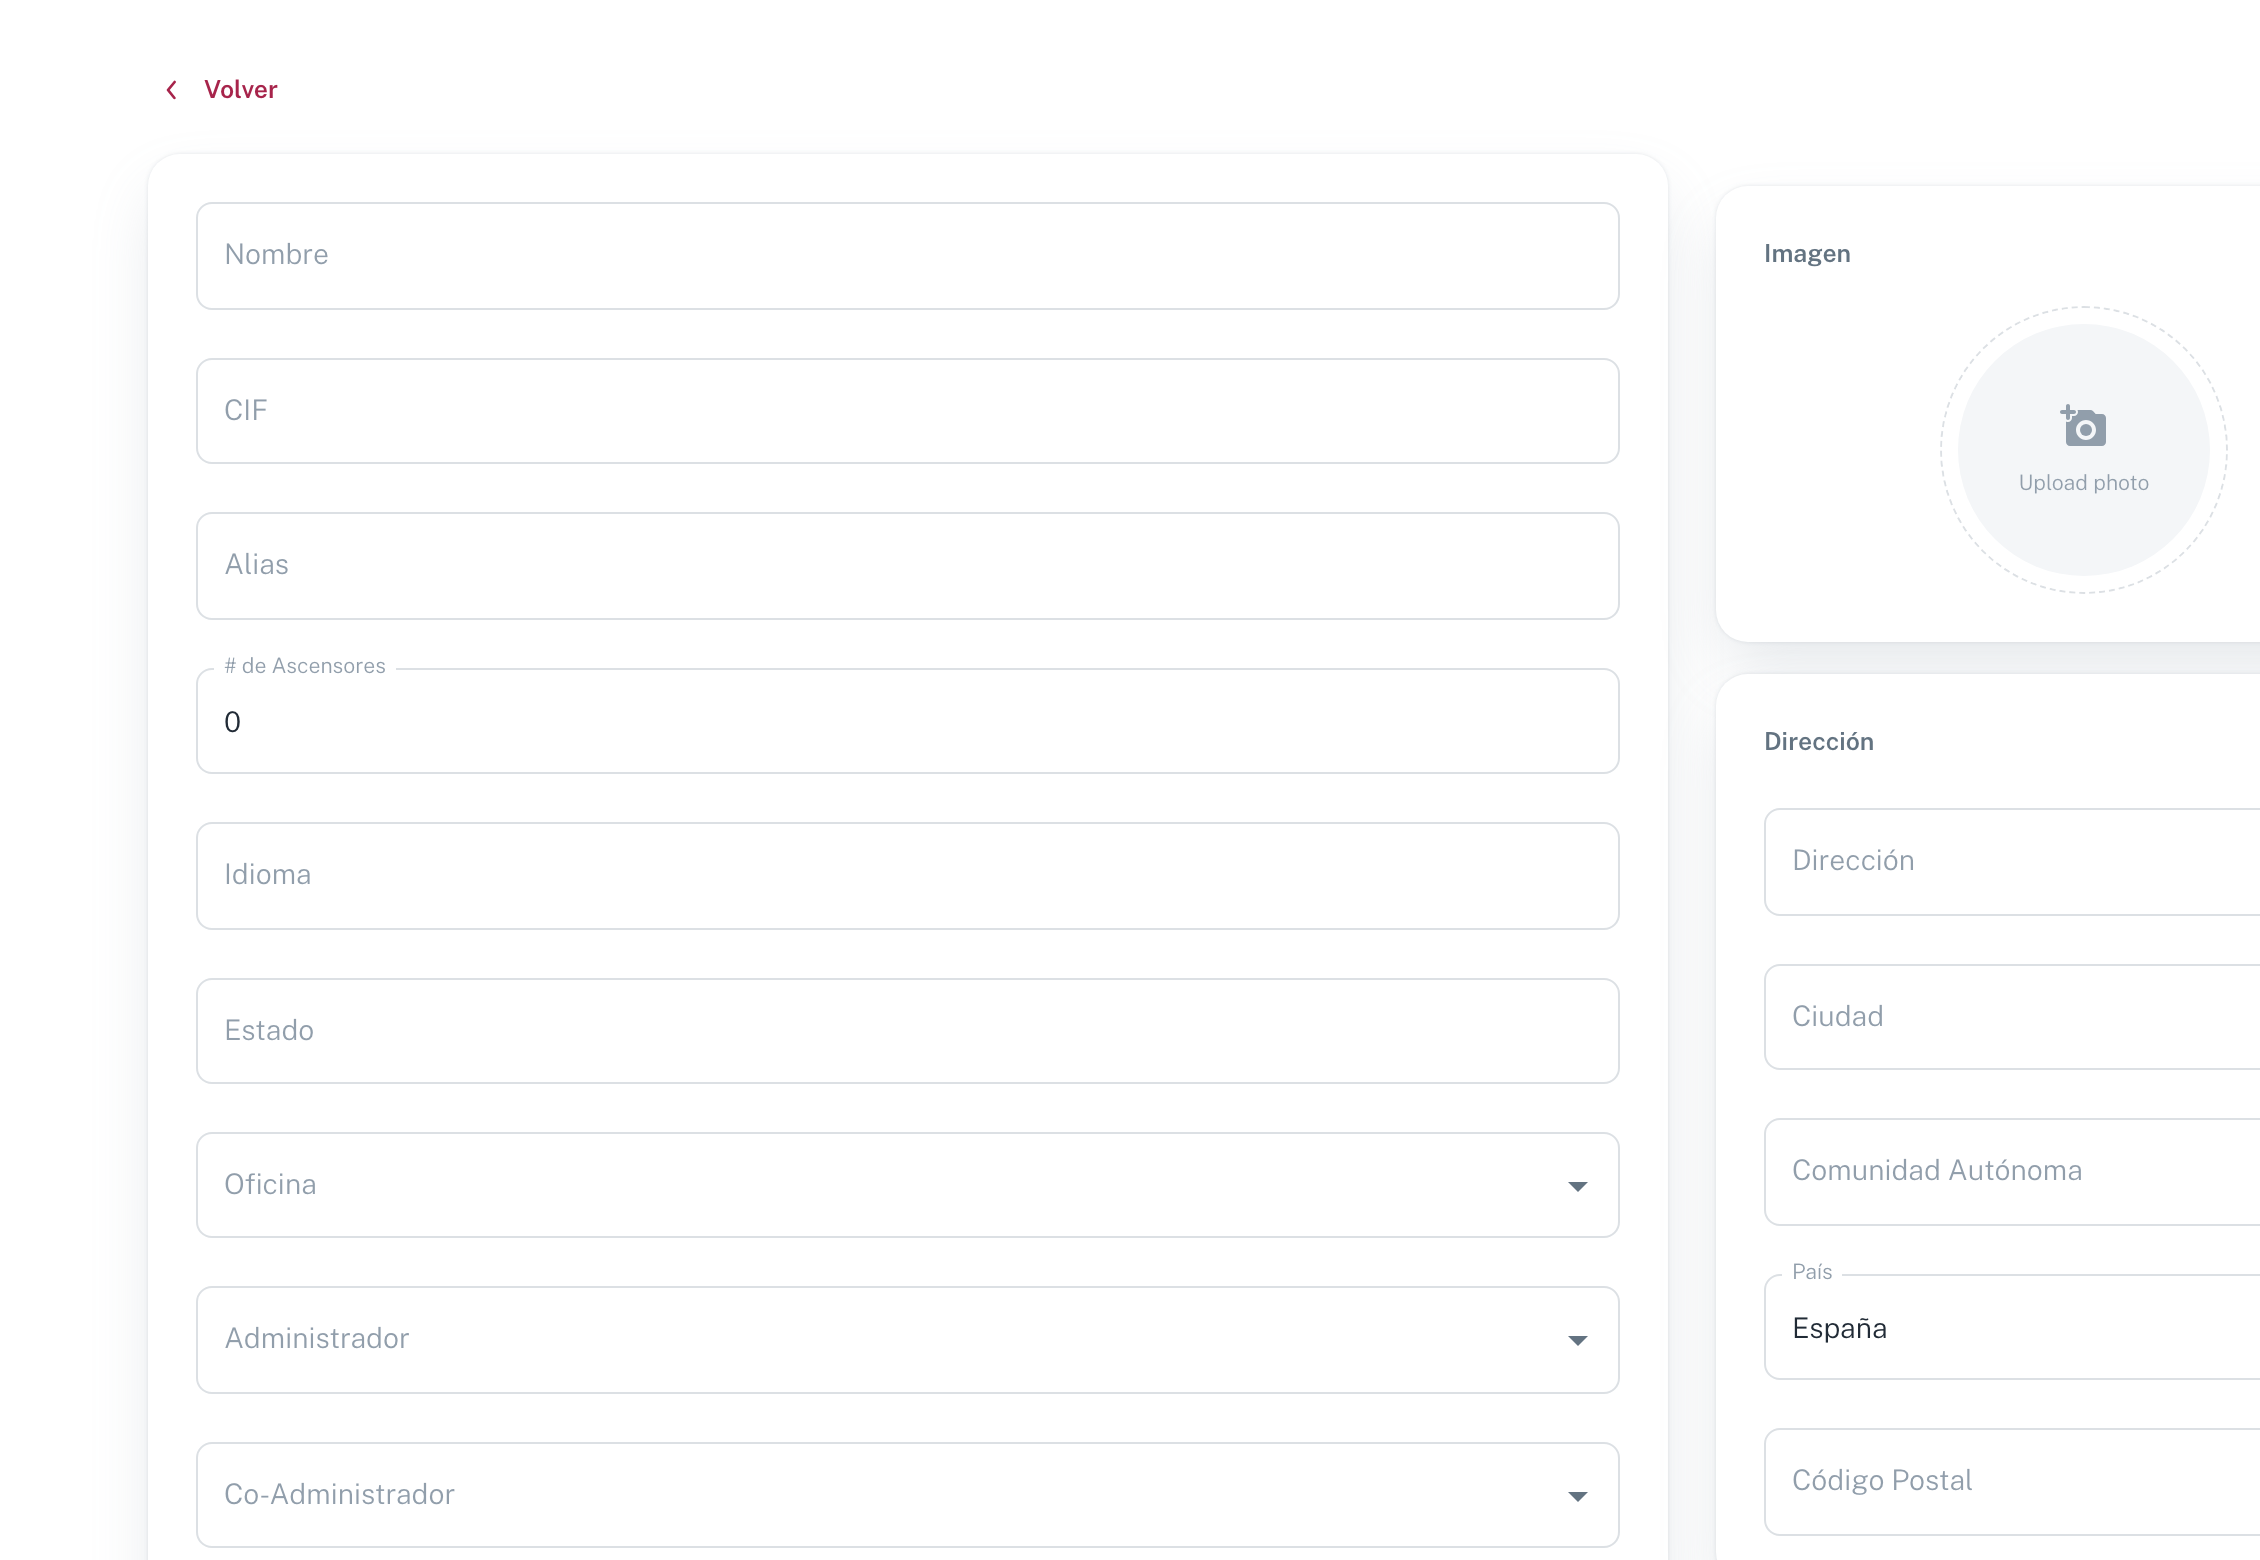The width and height of the screenshot is (2260, 1560).
Task: Go back using the Volver link
Action: (240, 90)
